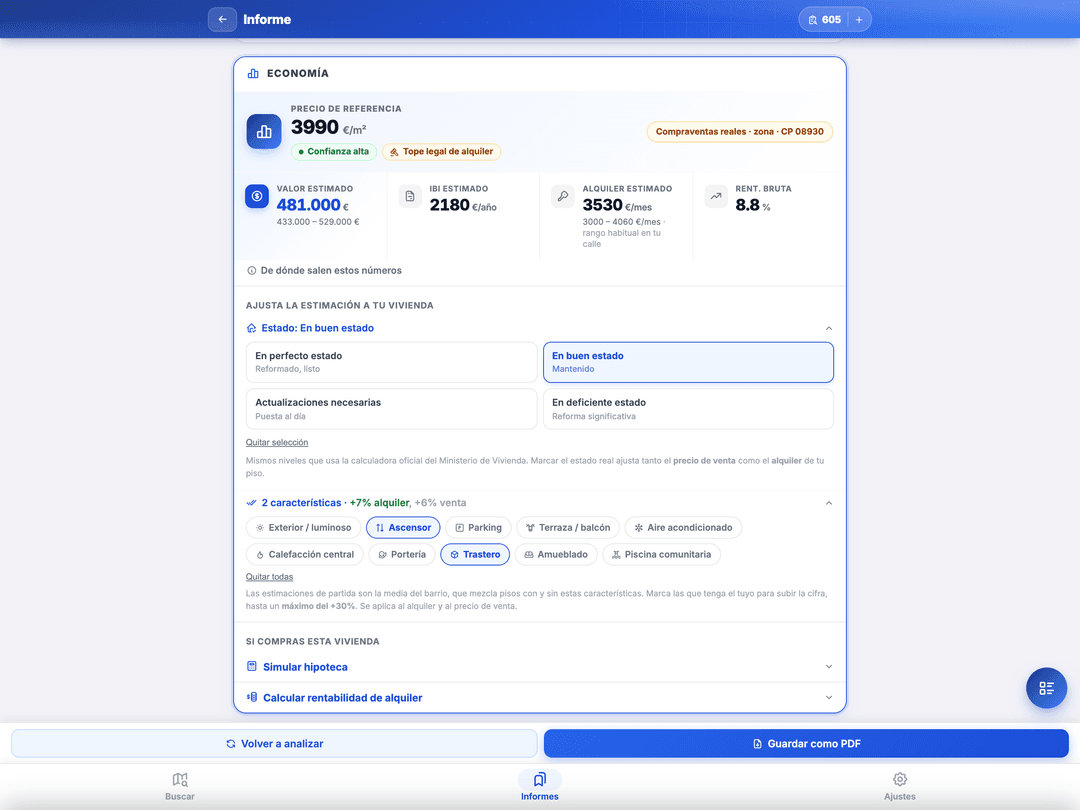Select 'En perfecto estado' option
1080x810 pixels.
pos(391,362)
